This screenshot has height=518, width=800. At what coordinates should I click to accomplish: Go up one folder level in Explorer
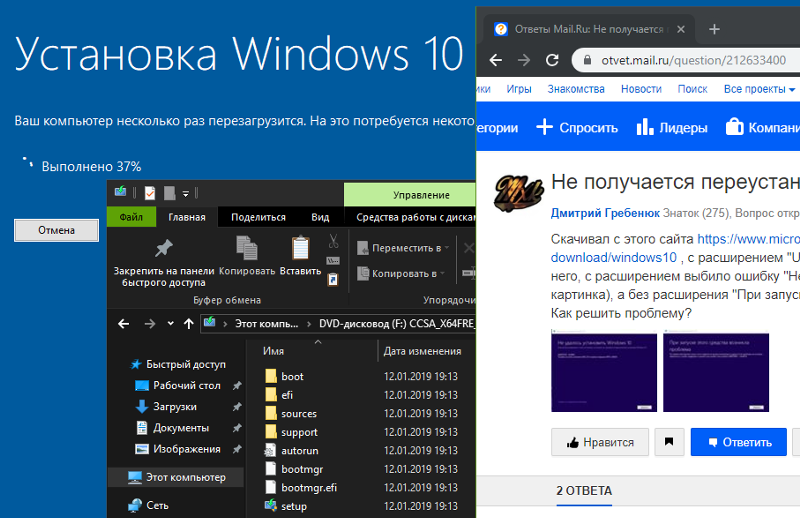tap(189, 324)
